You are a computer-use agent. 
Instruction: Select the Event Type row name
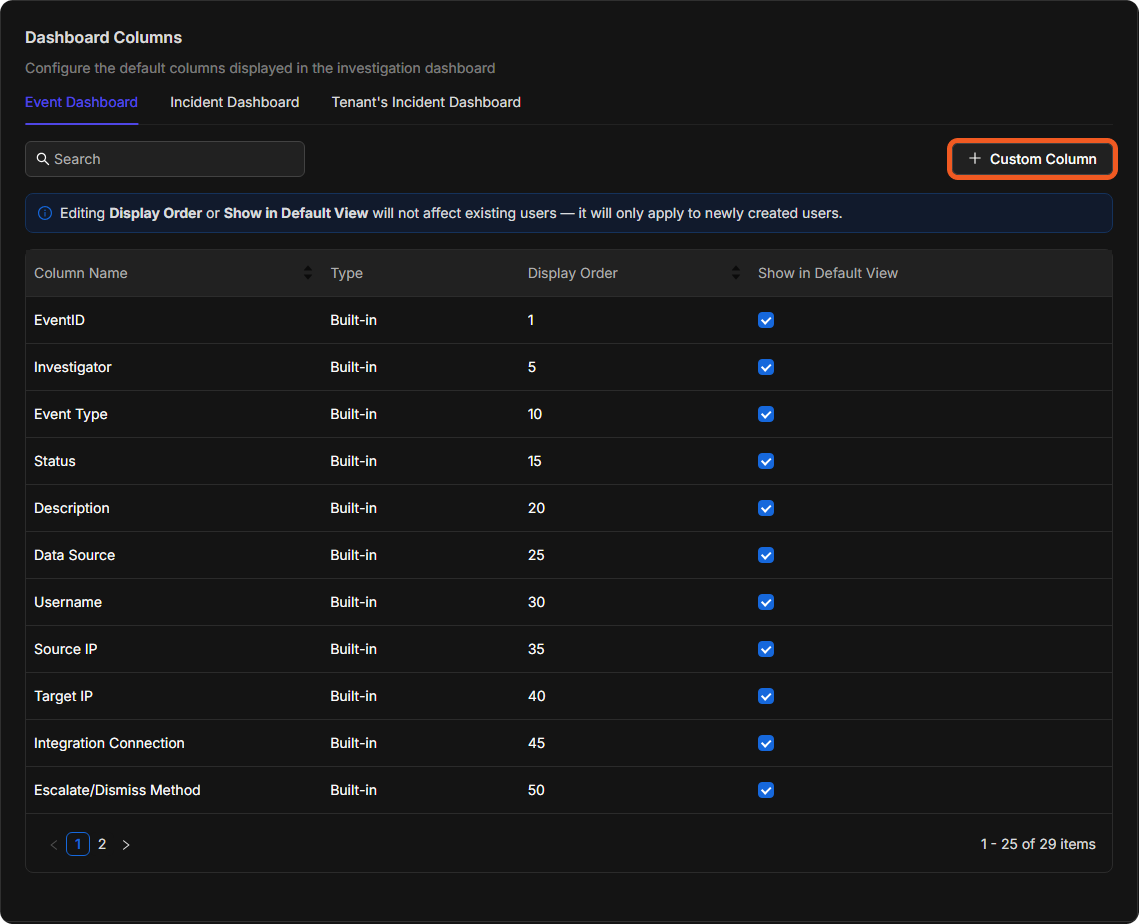tap(70, 414)
